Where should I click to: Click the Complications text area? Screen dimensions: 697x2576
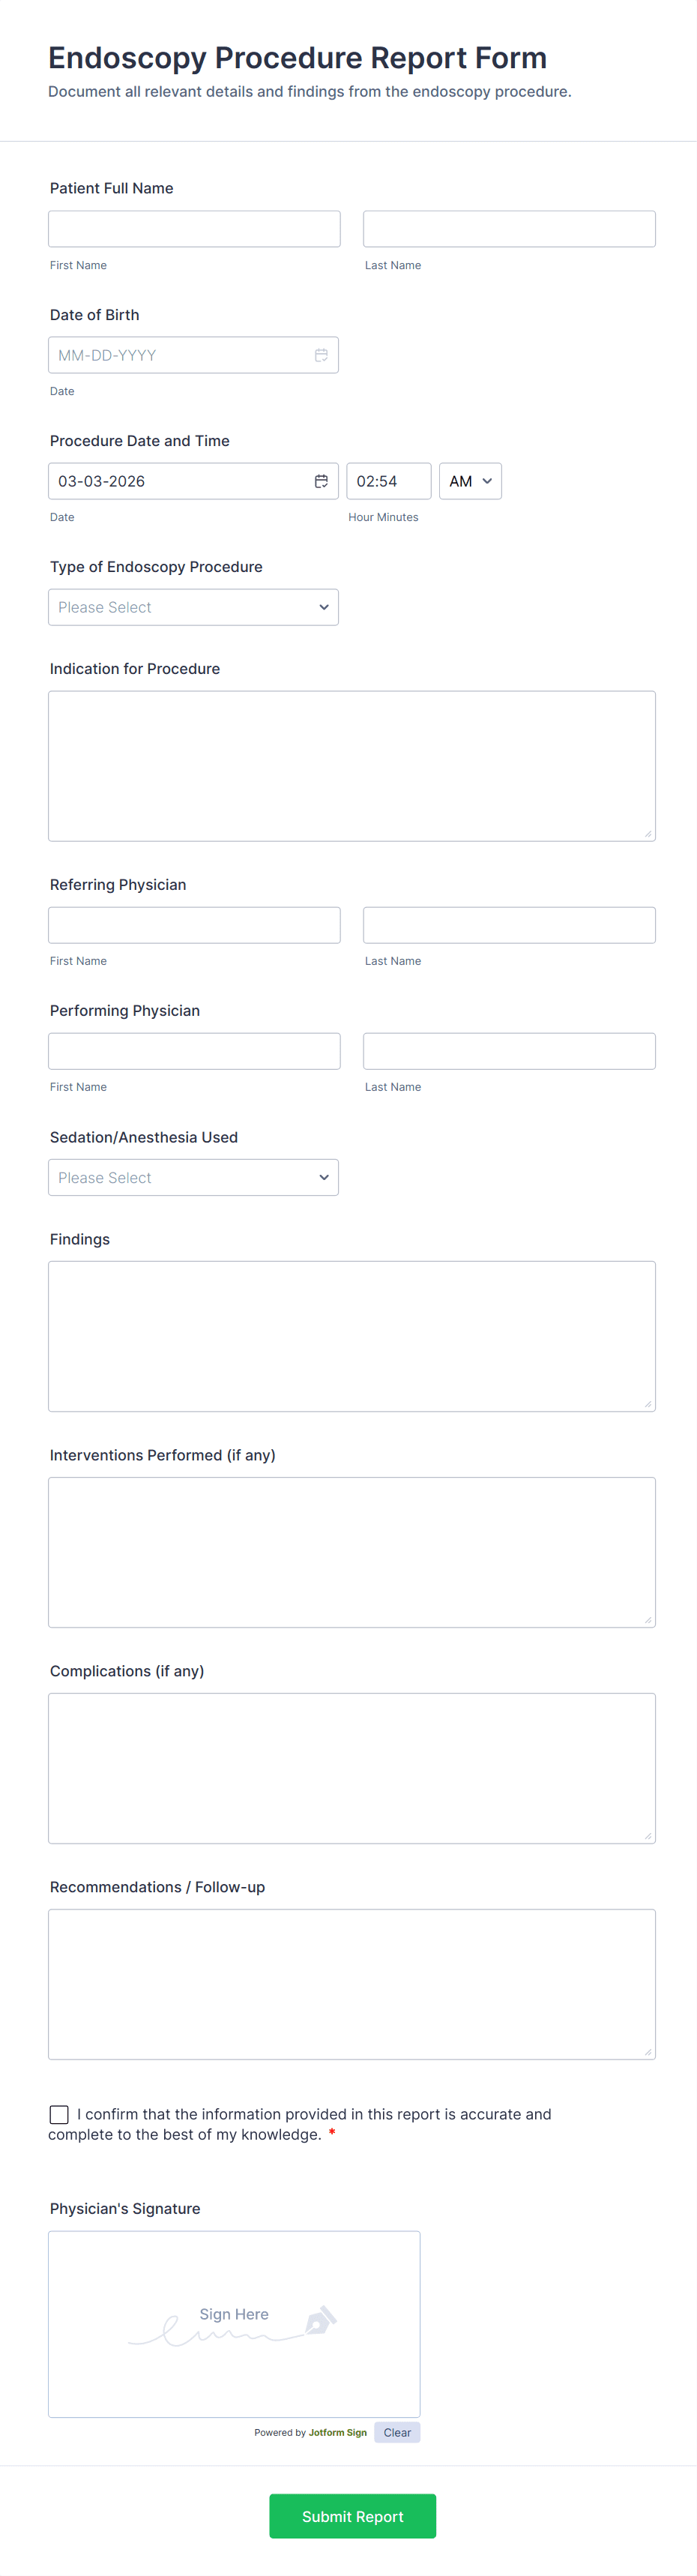click(x=352, y=1768)
